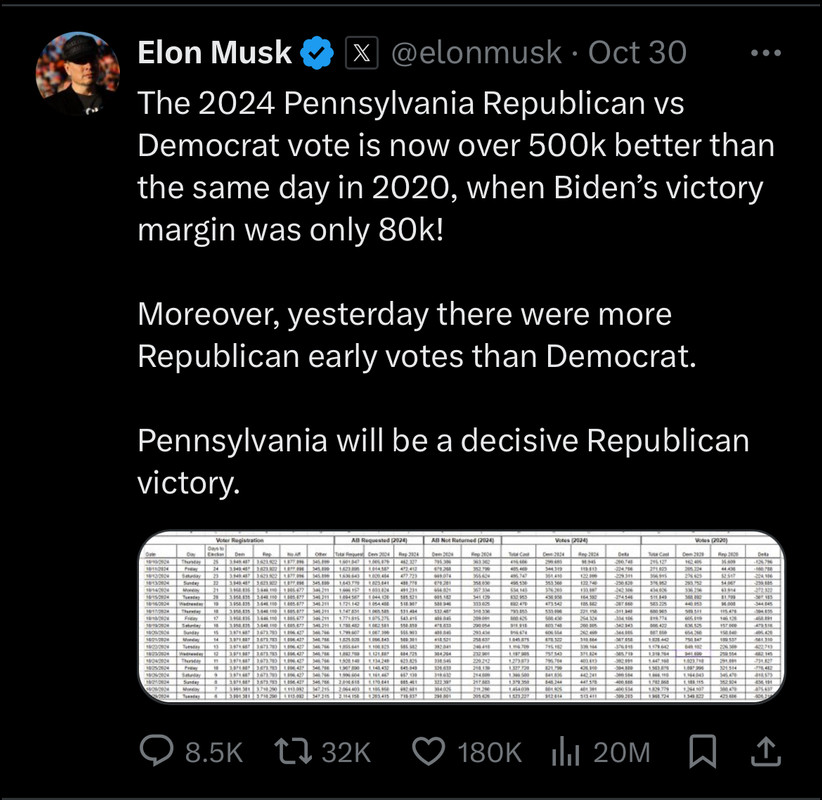This screenshot has width=822, height=800.
Task: Click the X affiliate badge next to the name
Action: pos(362,53)
